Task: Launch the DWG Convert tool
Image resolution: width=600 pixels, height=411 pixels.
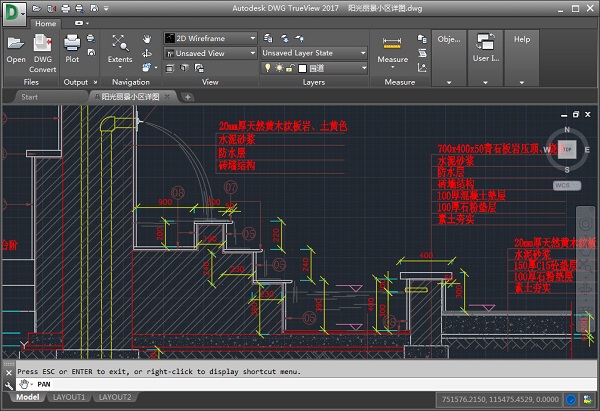Action: pos(43,43)
